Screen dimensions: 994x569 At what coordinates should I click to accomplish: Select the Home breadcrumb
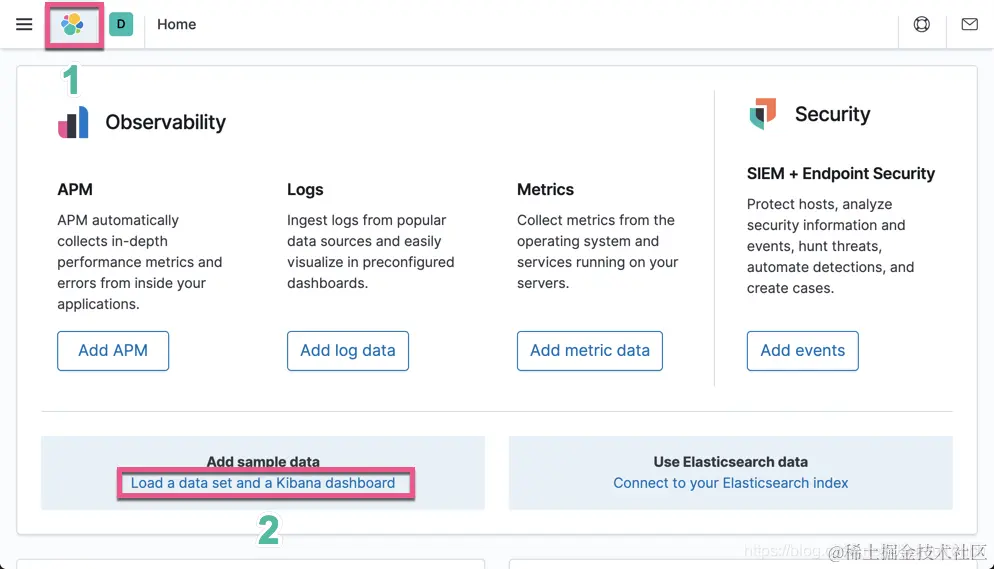point(176,24)
